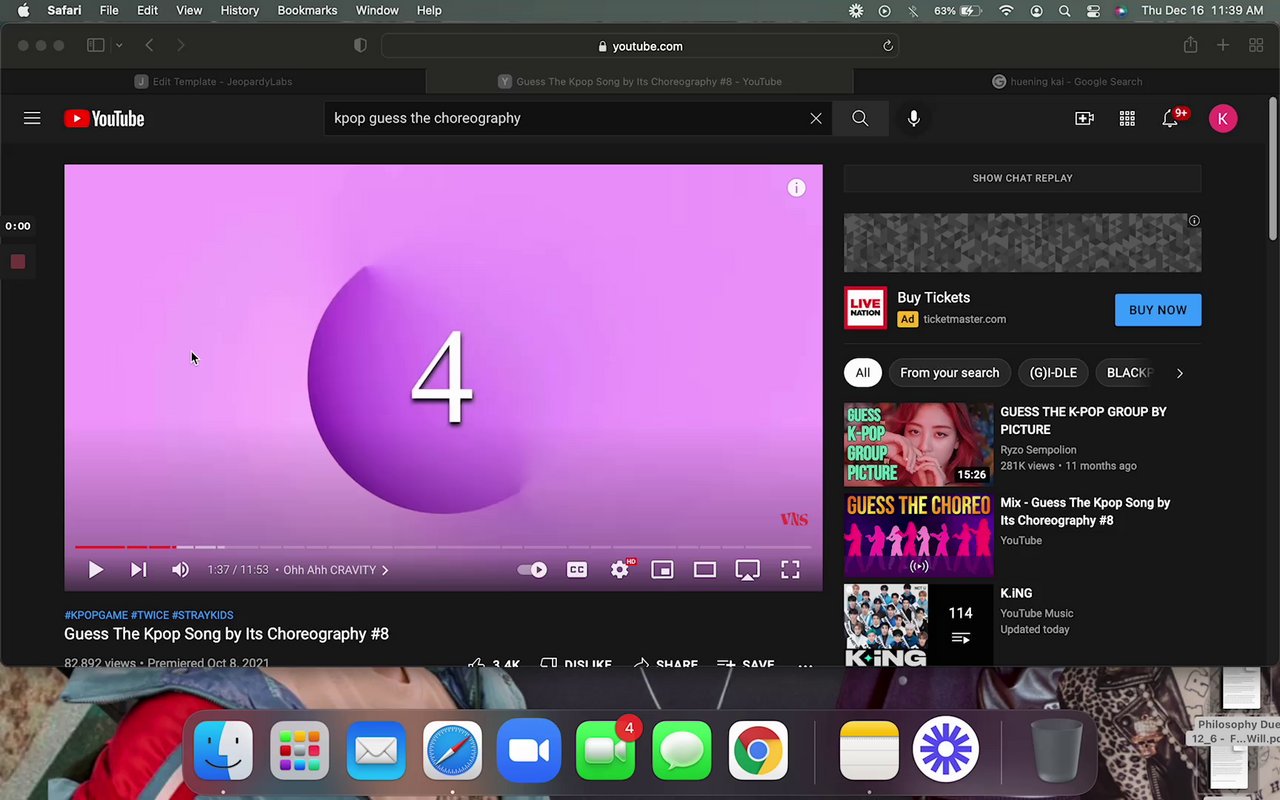
Task: Go back in Safari history
Action: click(149, 45)
